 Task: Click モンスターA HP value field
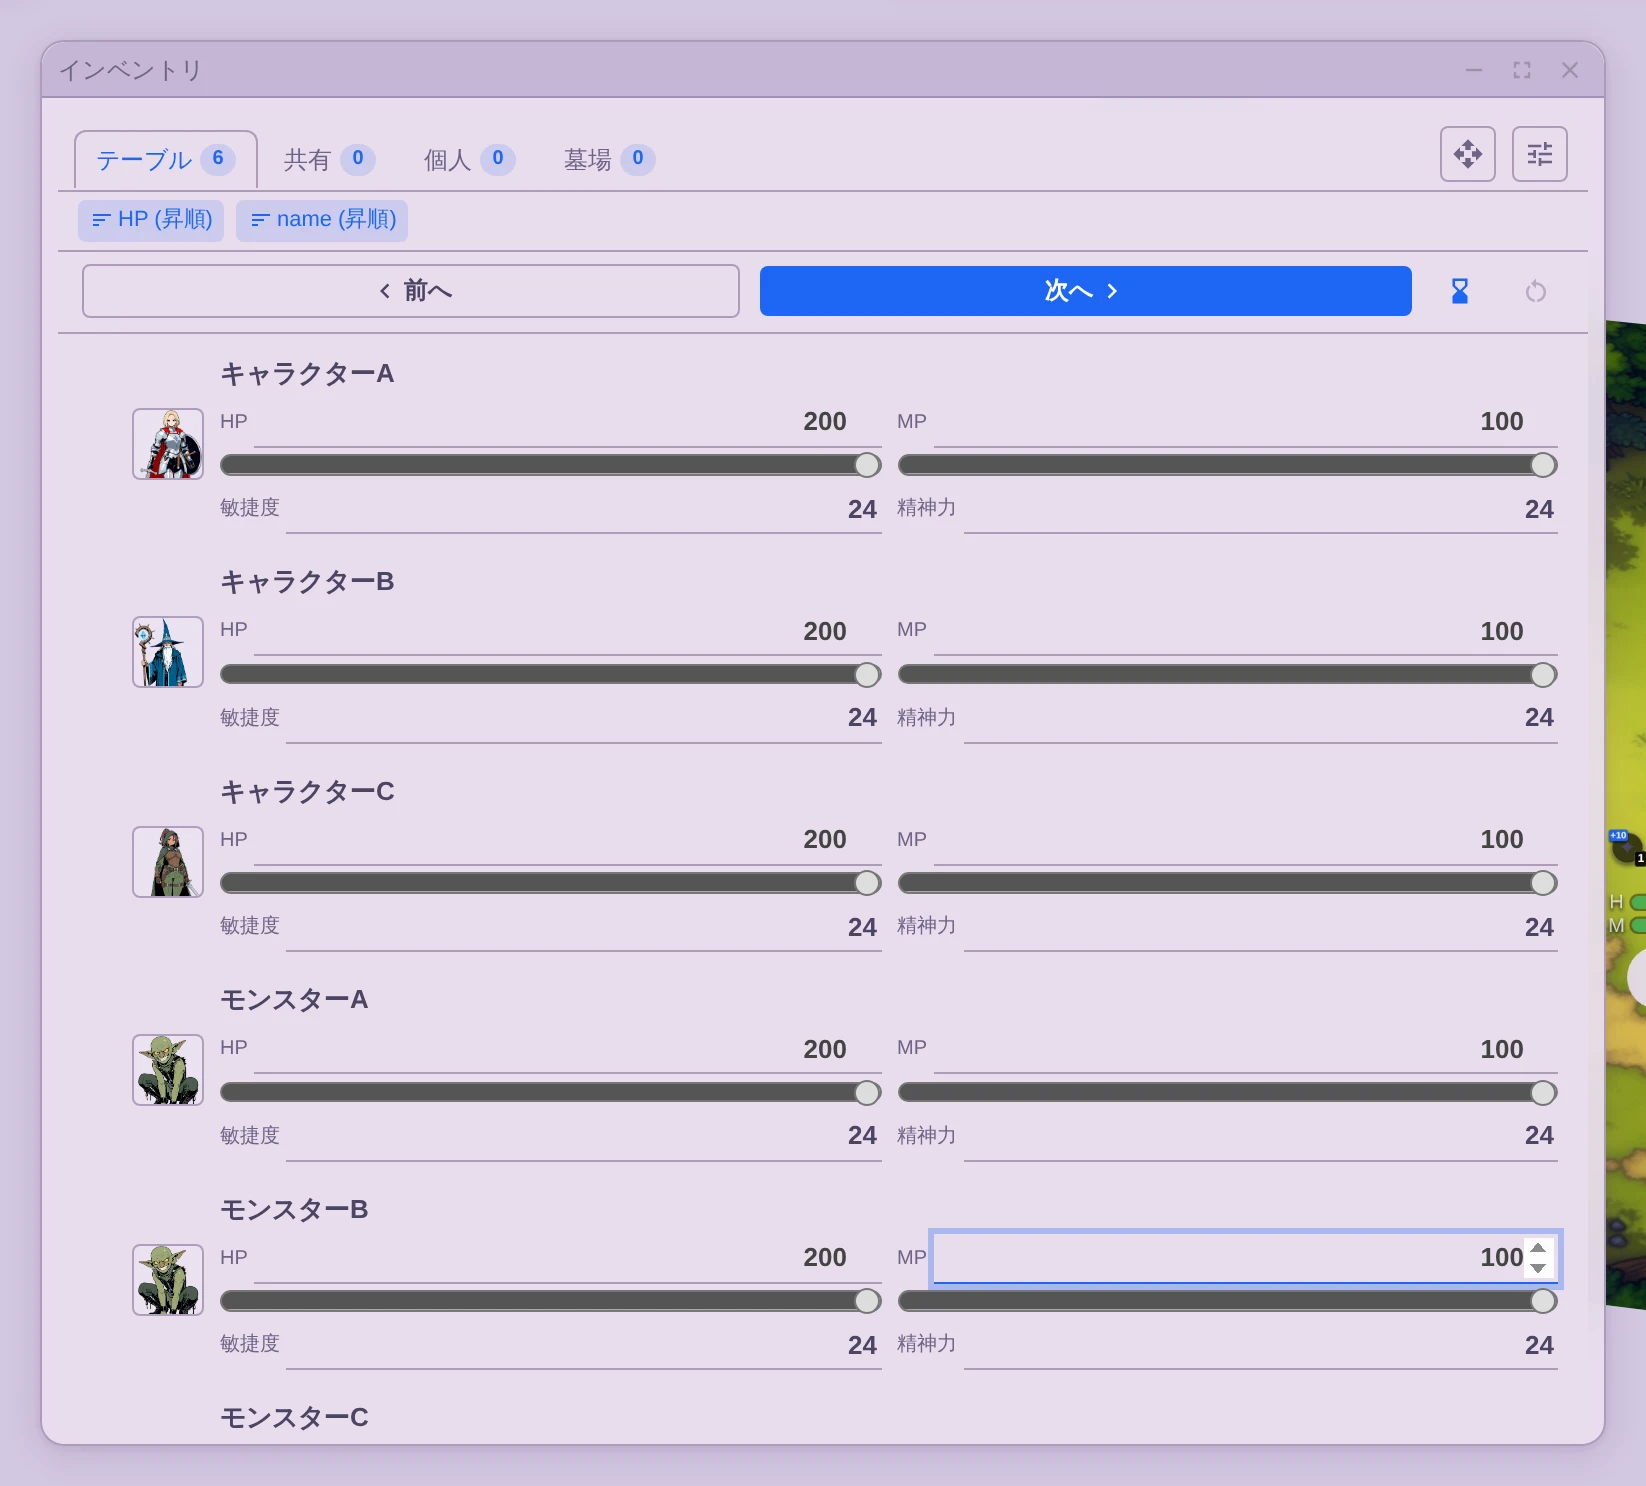pyautogui.click(x=567, y=1049)
